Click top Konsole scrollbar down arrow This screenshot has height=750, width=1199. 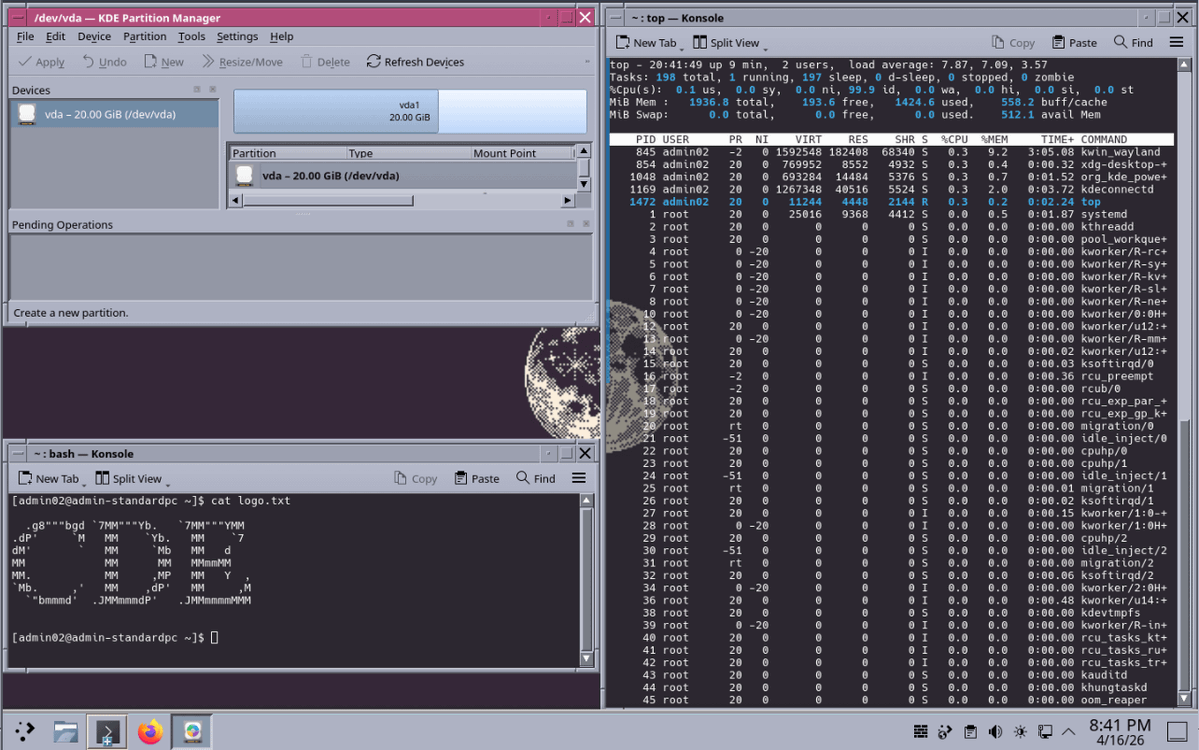pos(1184,698)
